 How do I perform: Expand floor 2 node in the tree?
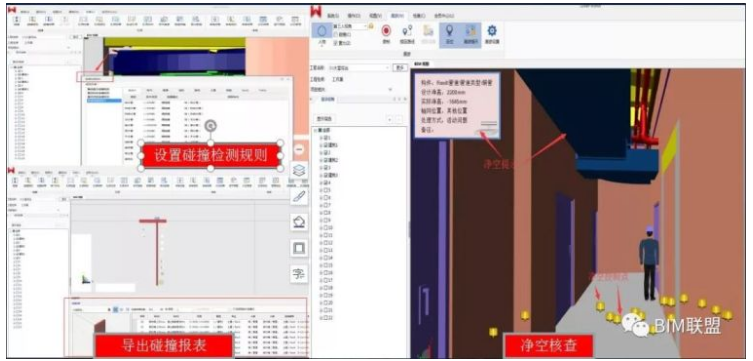click(321, 153)
